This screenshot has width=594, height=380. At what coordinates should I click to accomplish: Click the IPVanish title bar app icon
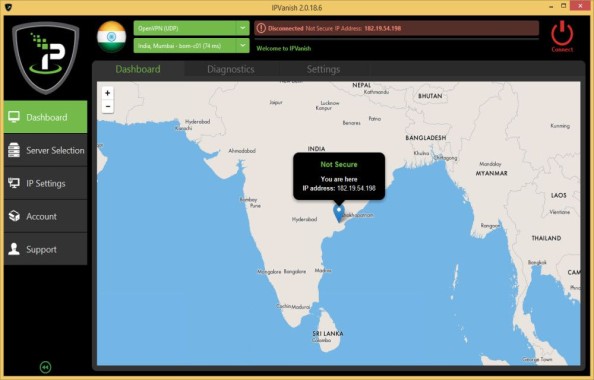[x=8, y=7]
